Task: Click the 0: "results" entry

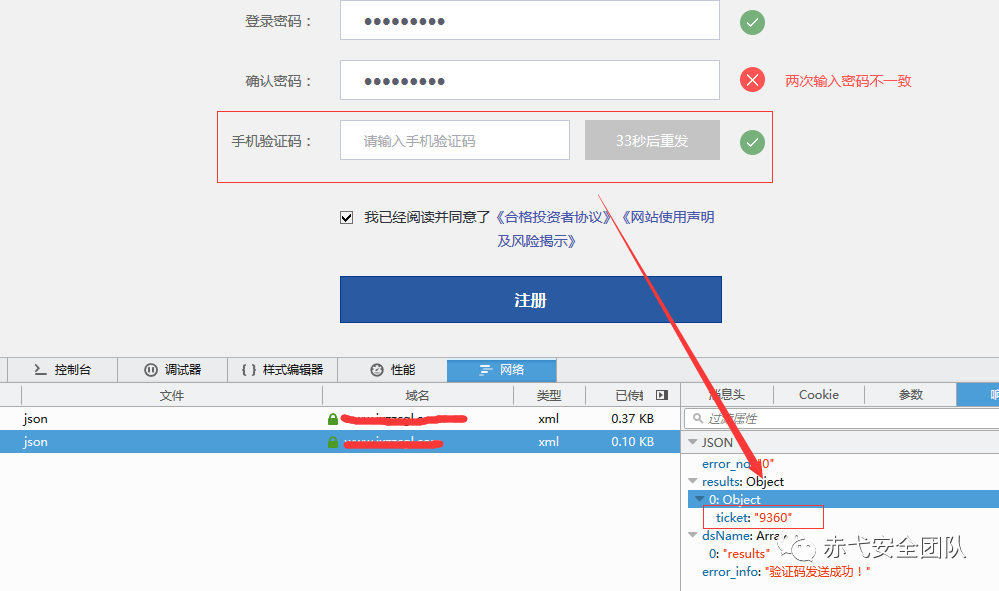Action: click(739, 553)
